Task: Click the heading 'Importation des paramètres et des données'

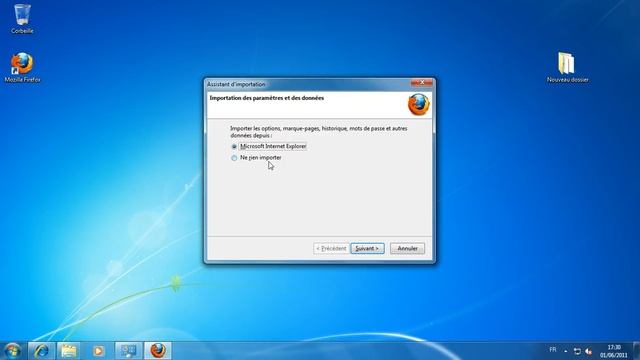Action: 267,98
